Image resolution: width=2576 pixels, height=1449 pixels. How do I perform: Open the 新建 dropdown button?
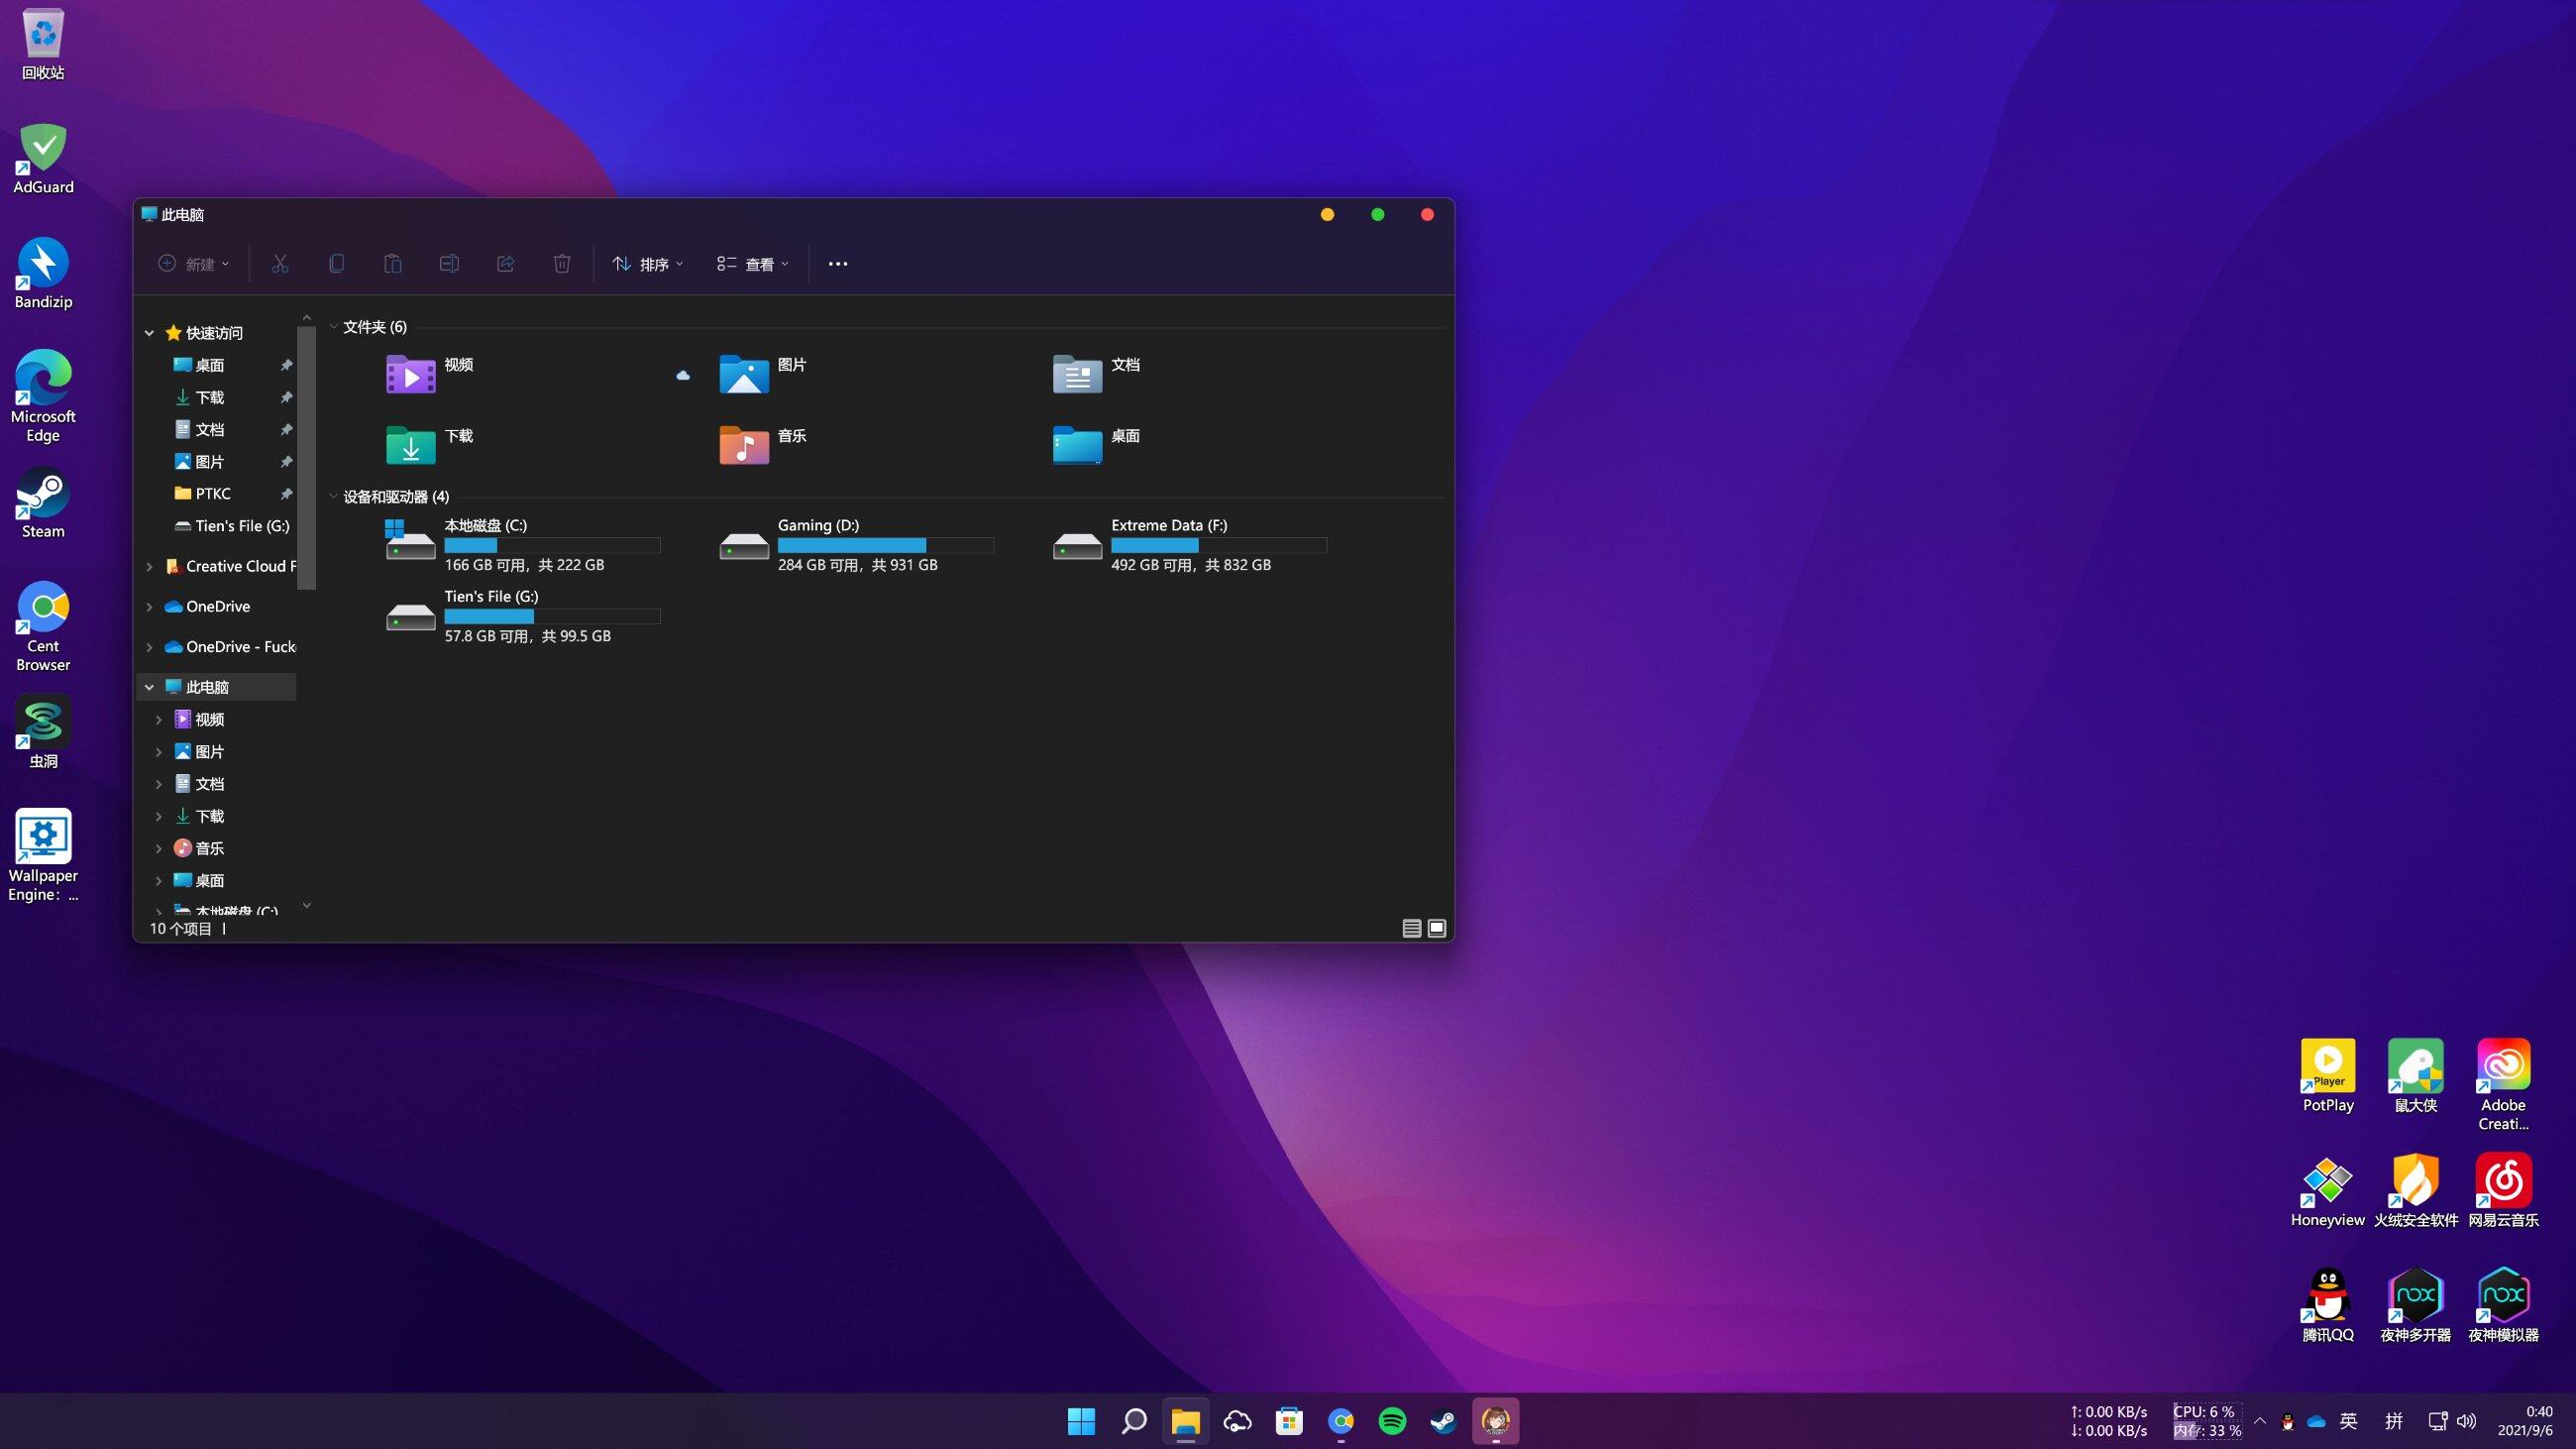[194, 264]
